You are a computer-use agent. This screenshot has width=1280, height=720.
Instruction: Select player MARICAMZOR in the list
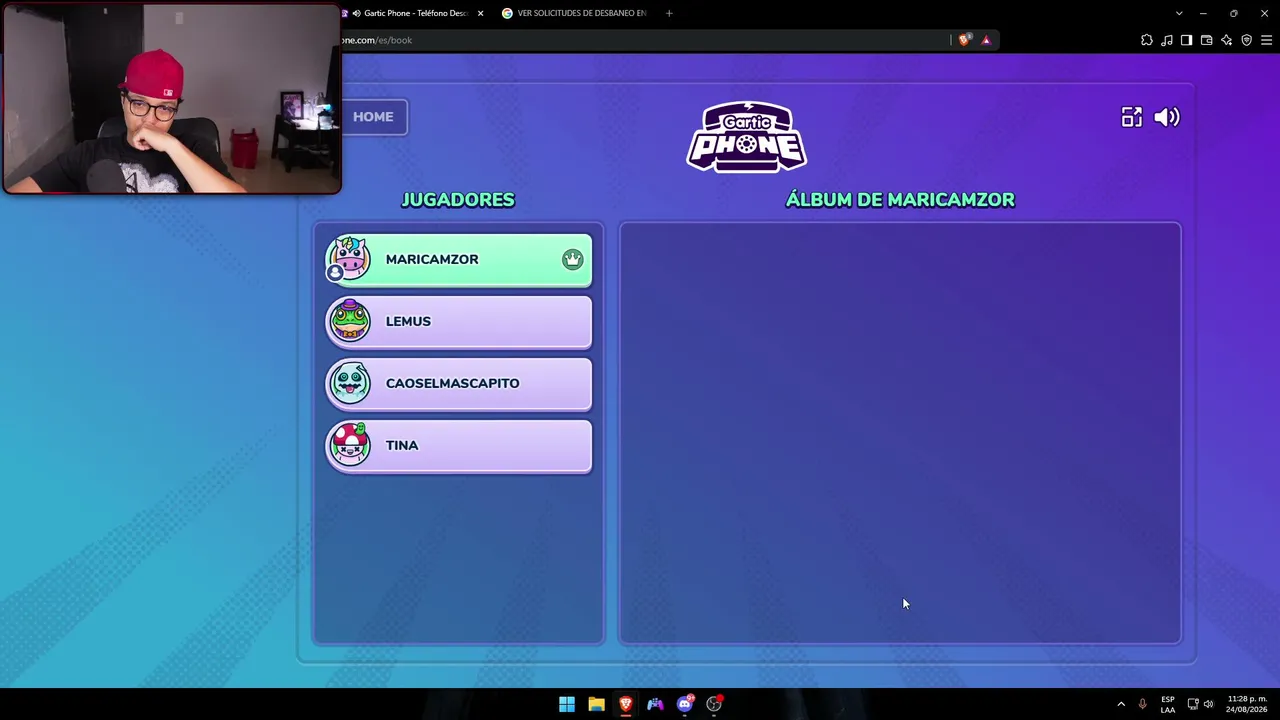459,260
